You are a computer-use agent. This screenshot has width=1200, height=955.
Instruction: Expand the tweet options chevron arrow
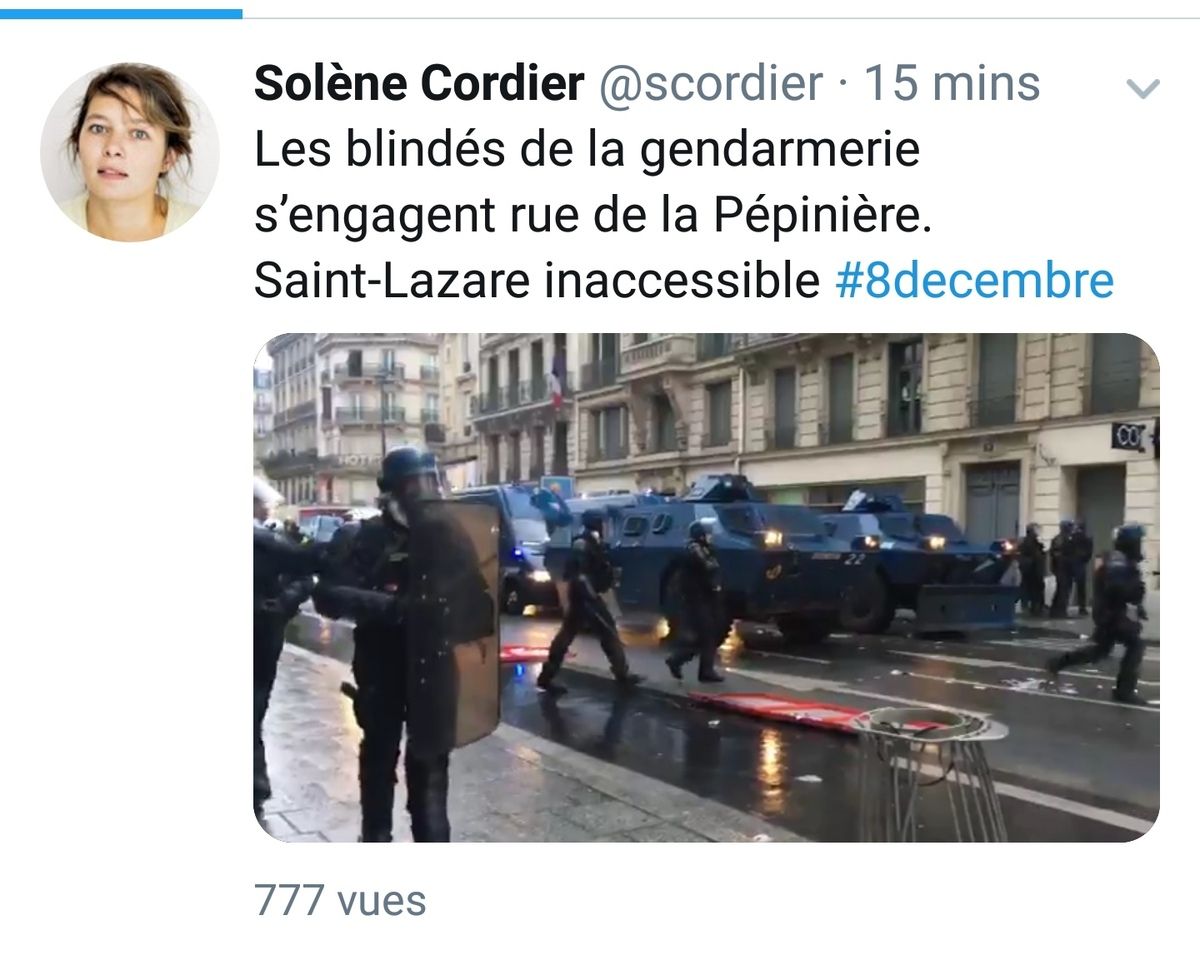pos(1142,89)
